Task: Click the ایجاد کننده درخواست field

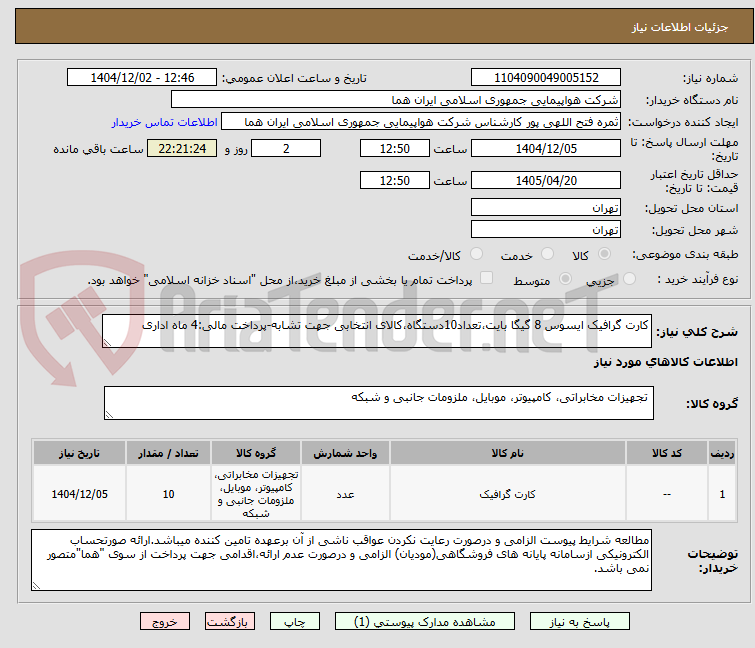Action: click(x=421, y=122)
